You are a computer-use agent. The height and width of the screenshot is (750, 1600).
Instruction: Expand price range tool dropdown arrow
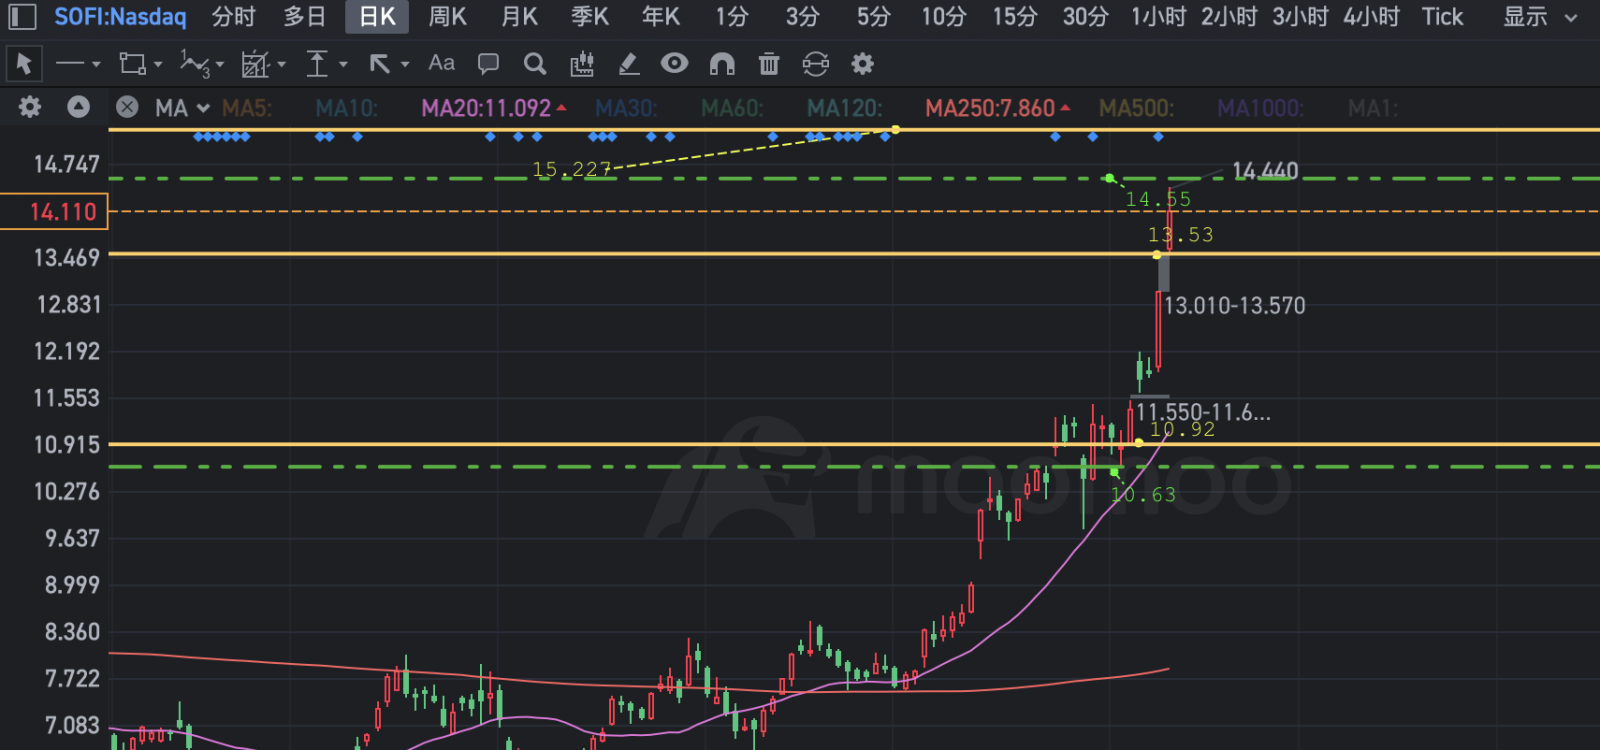pos(343,65)
